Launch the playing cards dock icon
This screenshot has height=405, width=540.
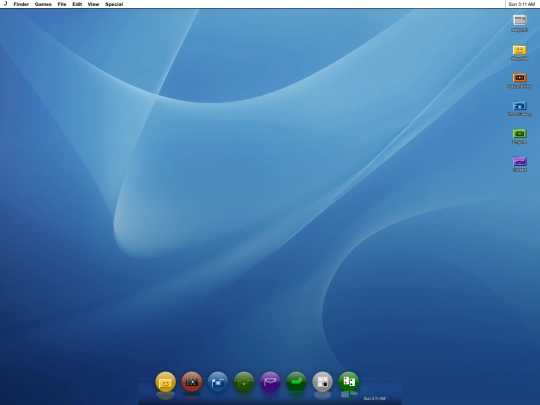[349, 382]
